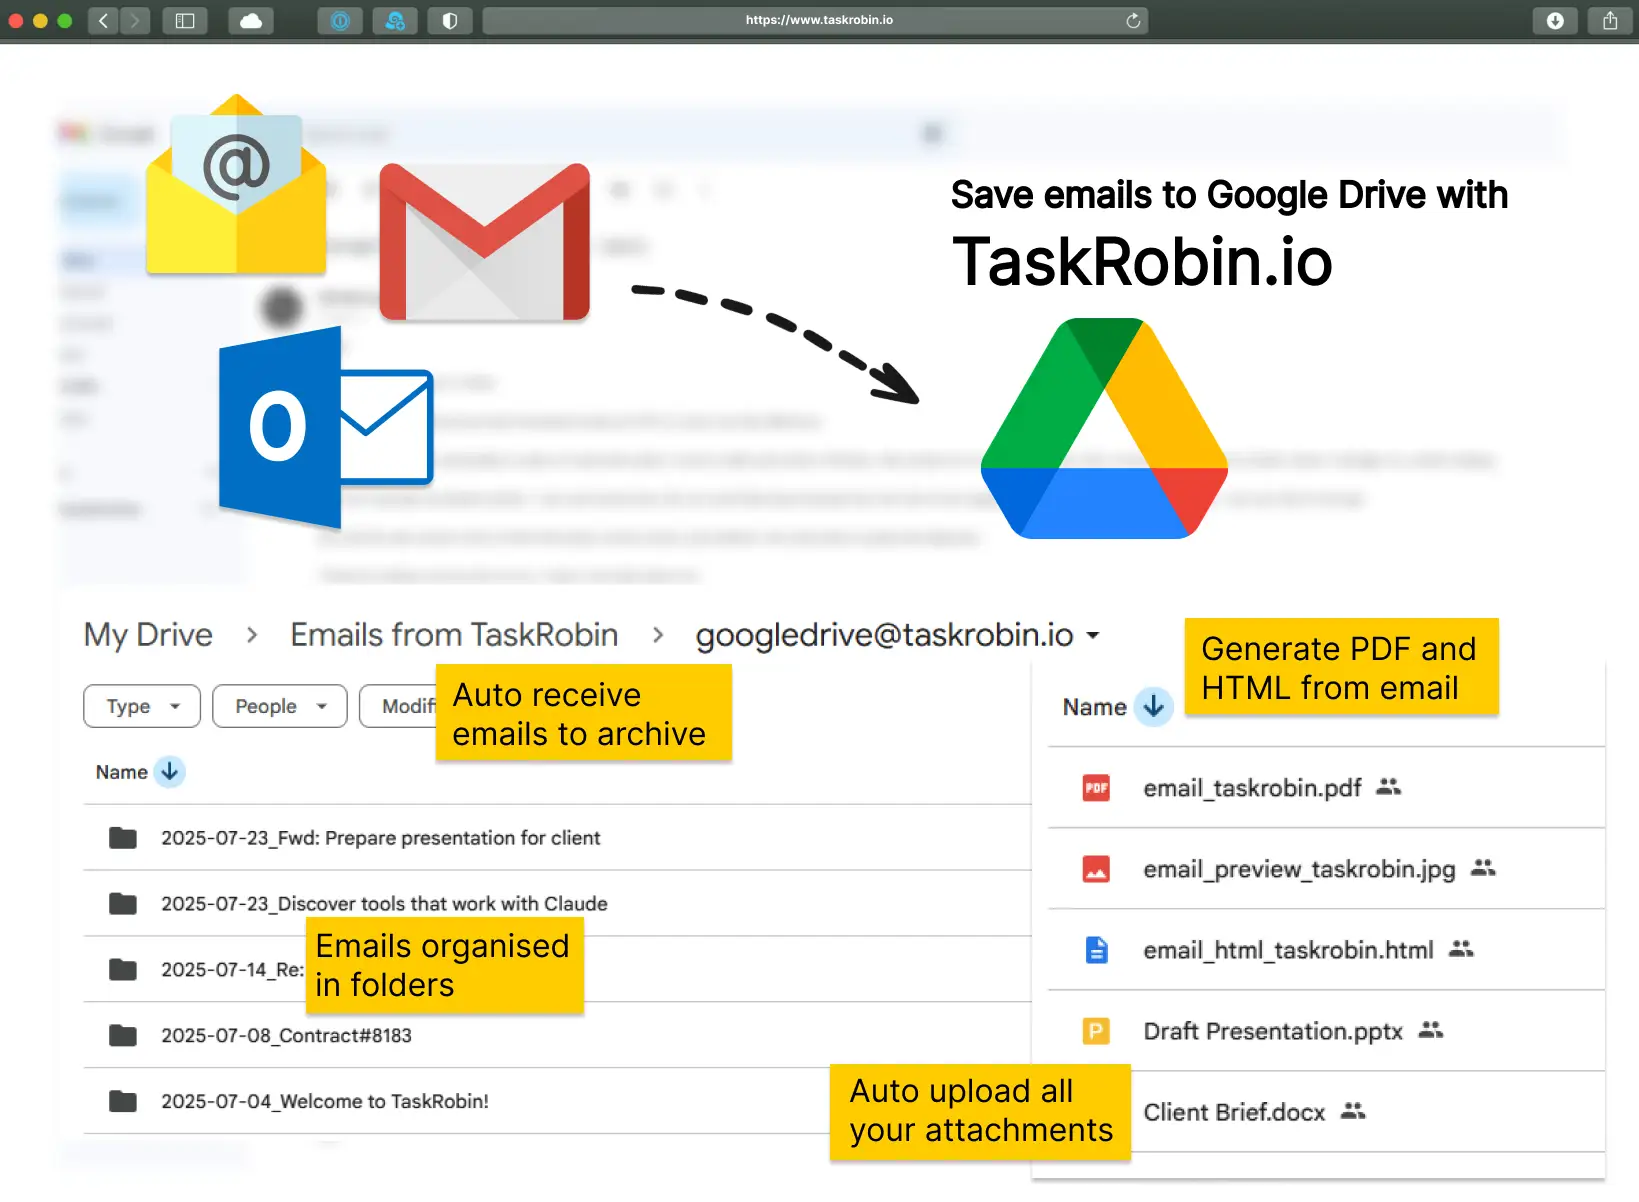Viewport: 1639px width, 1202px height.
Task: Click folder icon of Prepare presentation row
Action: pos(123,838)
